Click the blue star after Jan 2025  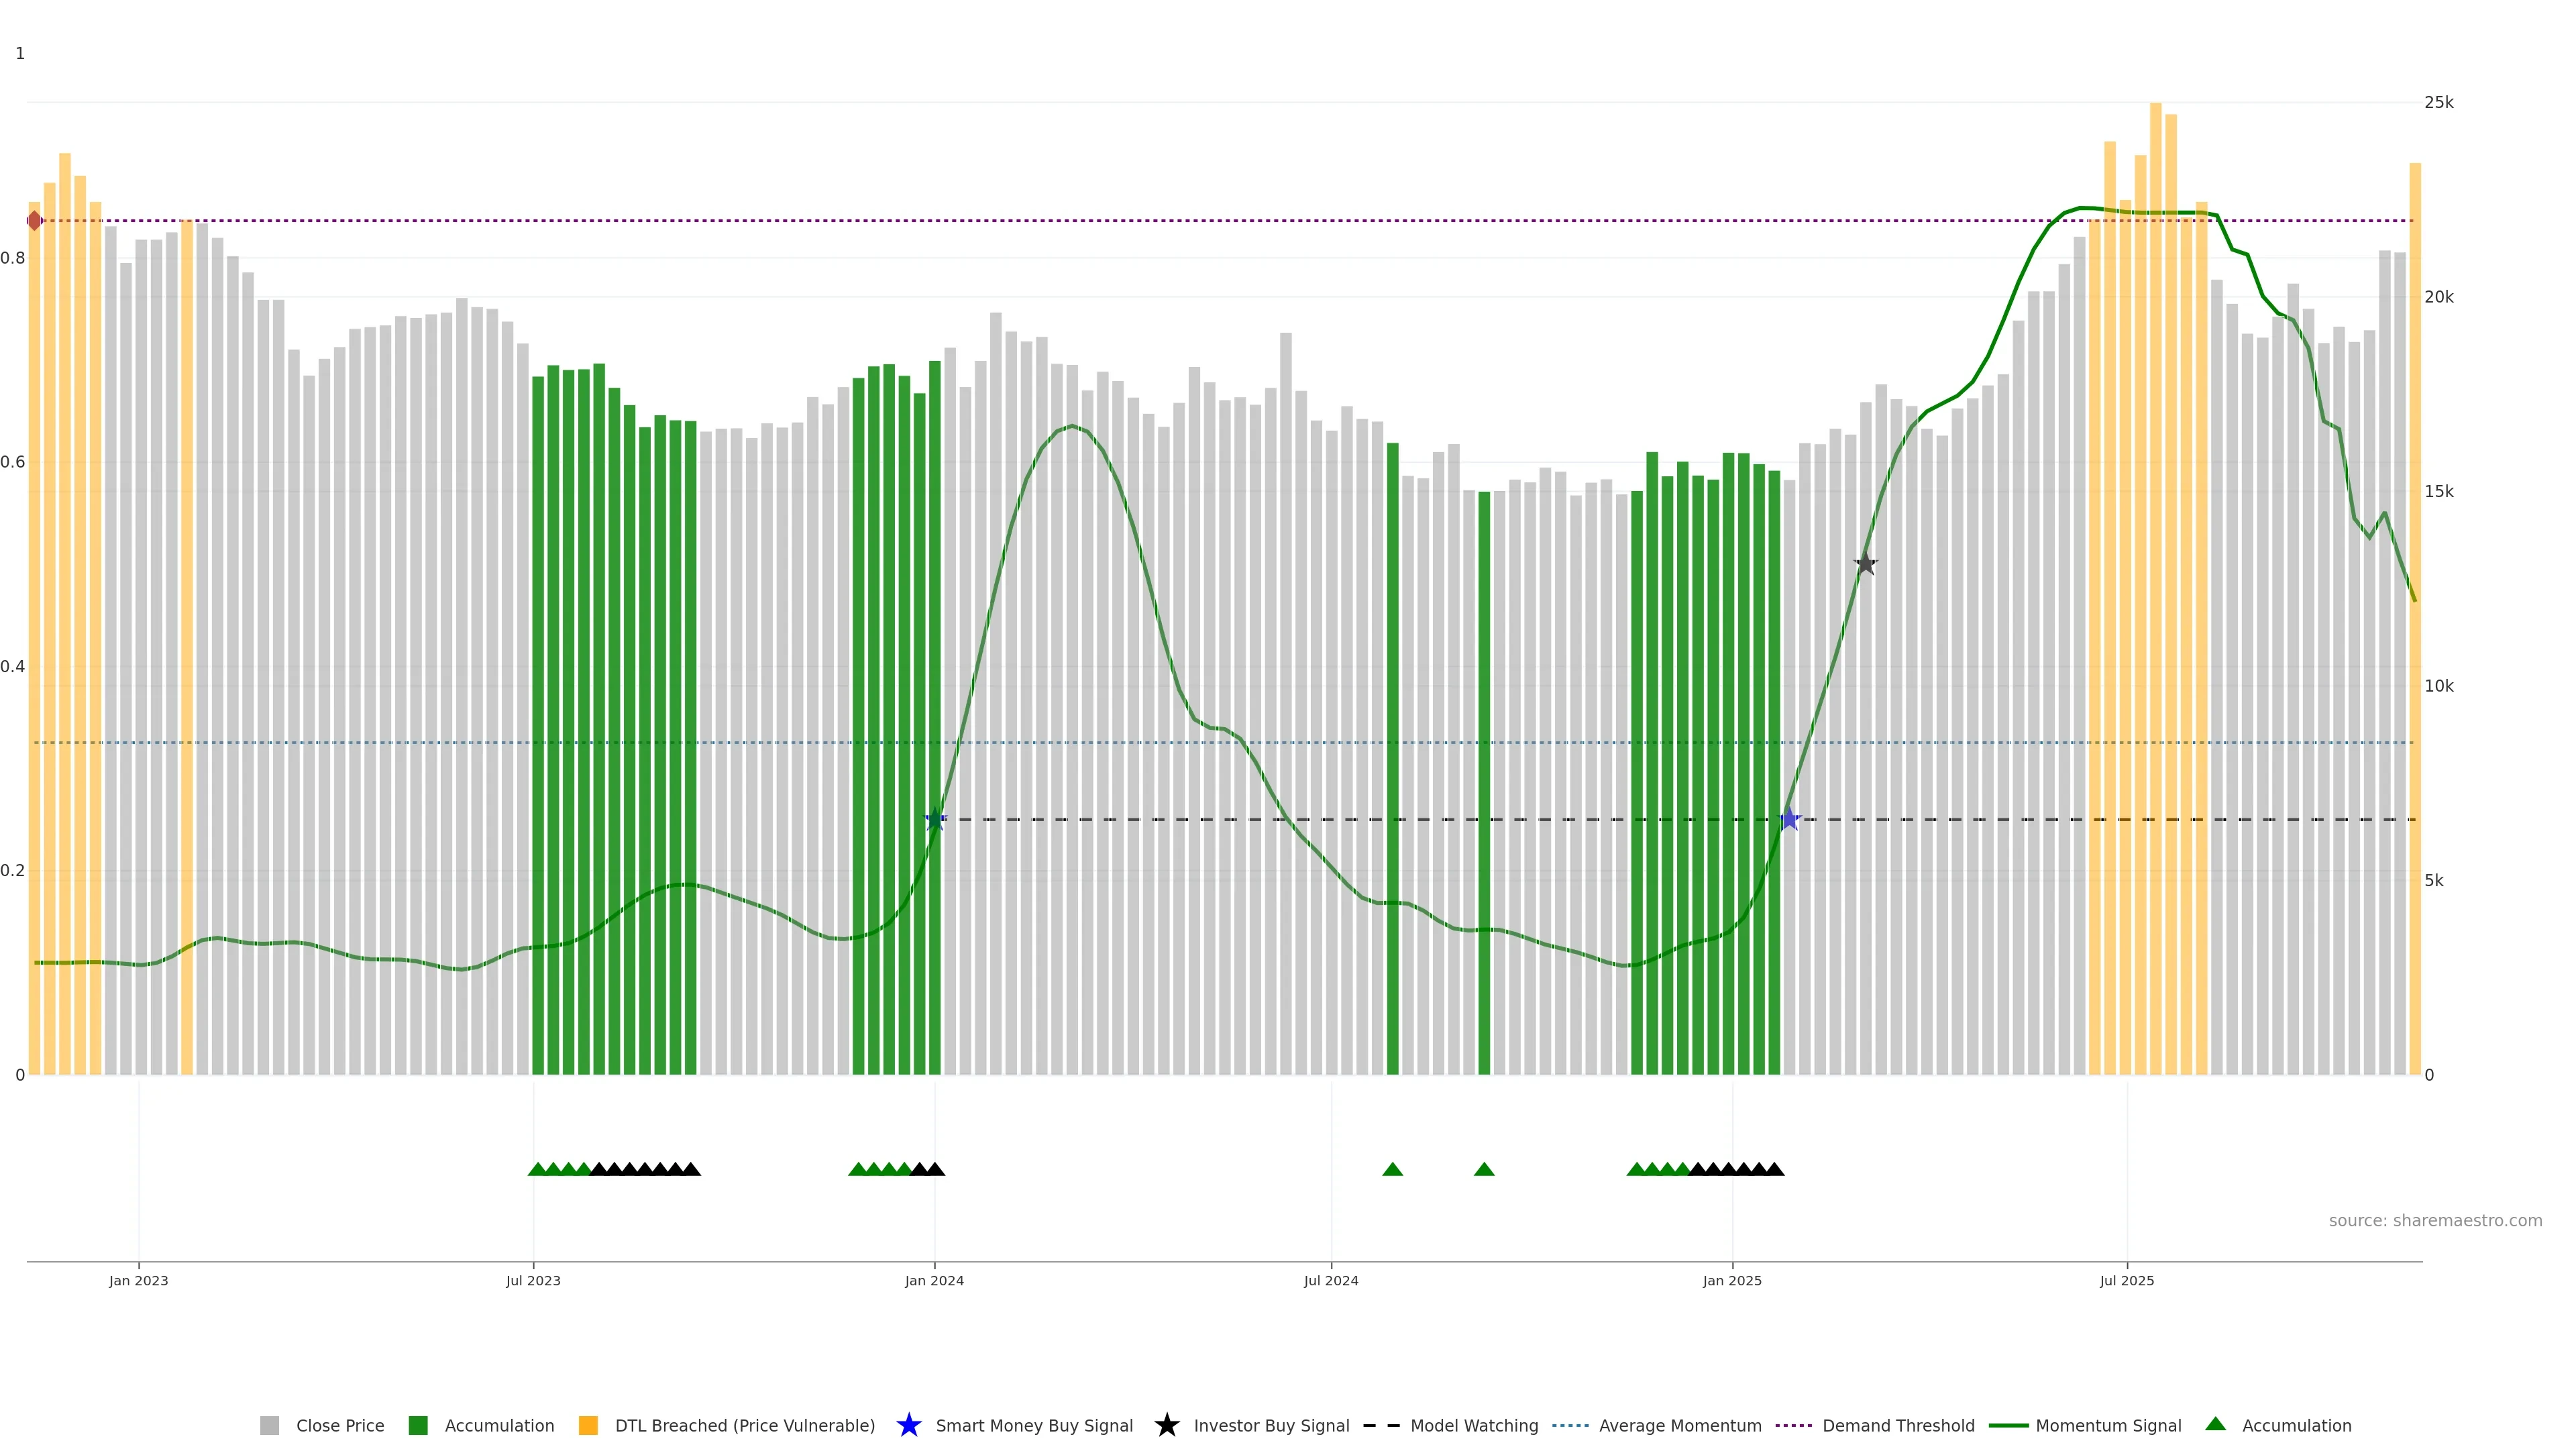(1789, 820)
